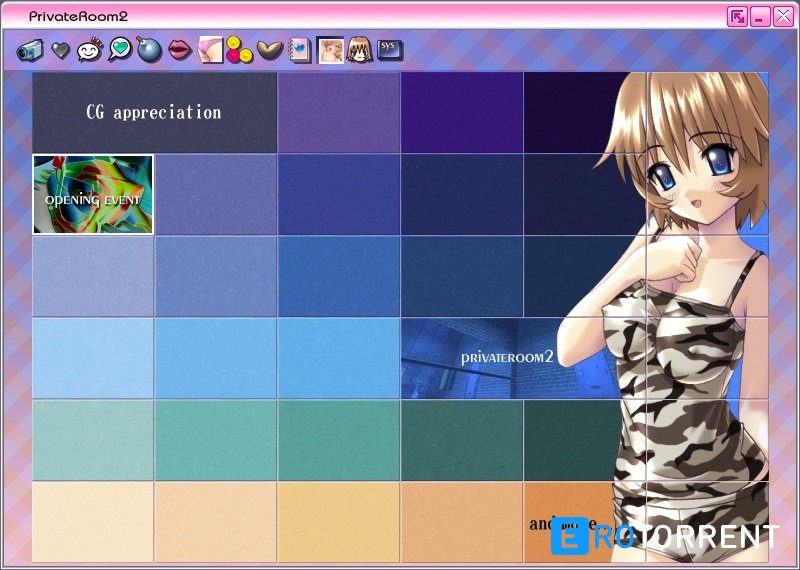Image resolution: width=800 pixels, height=570 pixels.
Task: Click the CG appreciation header tile
Action: 154,112
